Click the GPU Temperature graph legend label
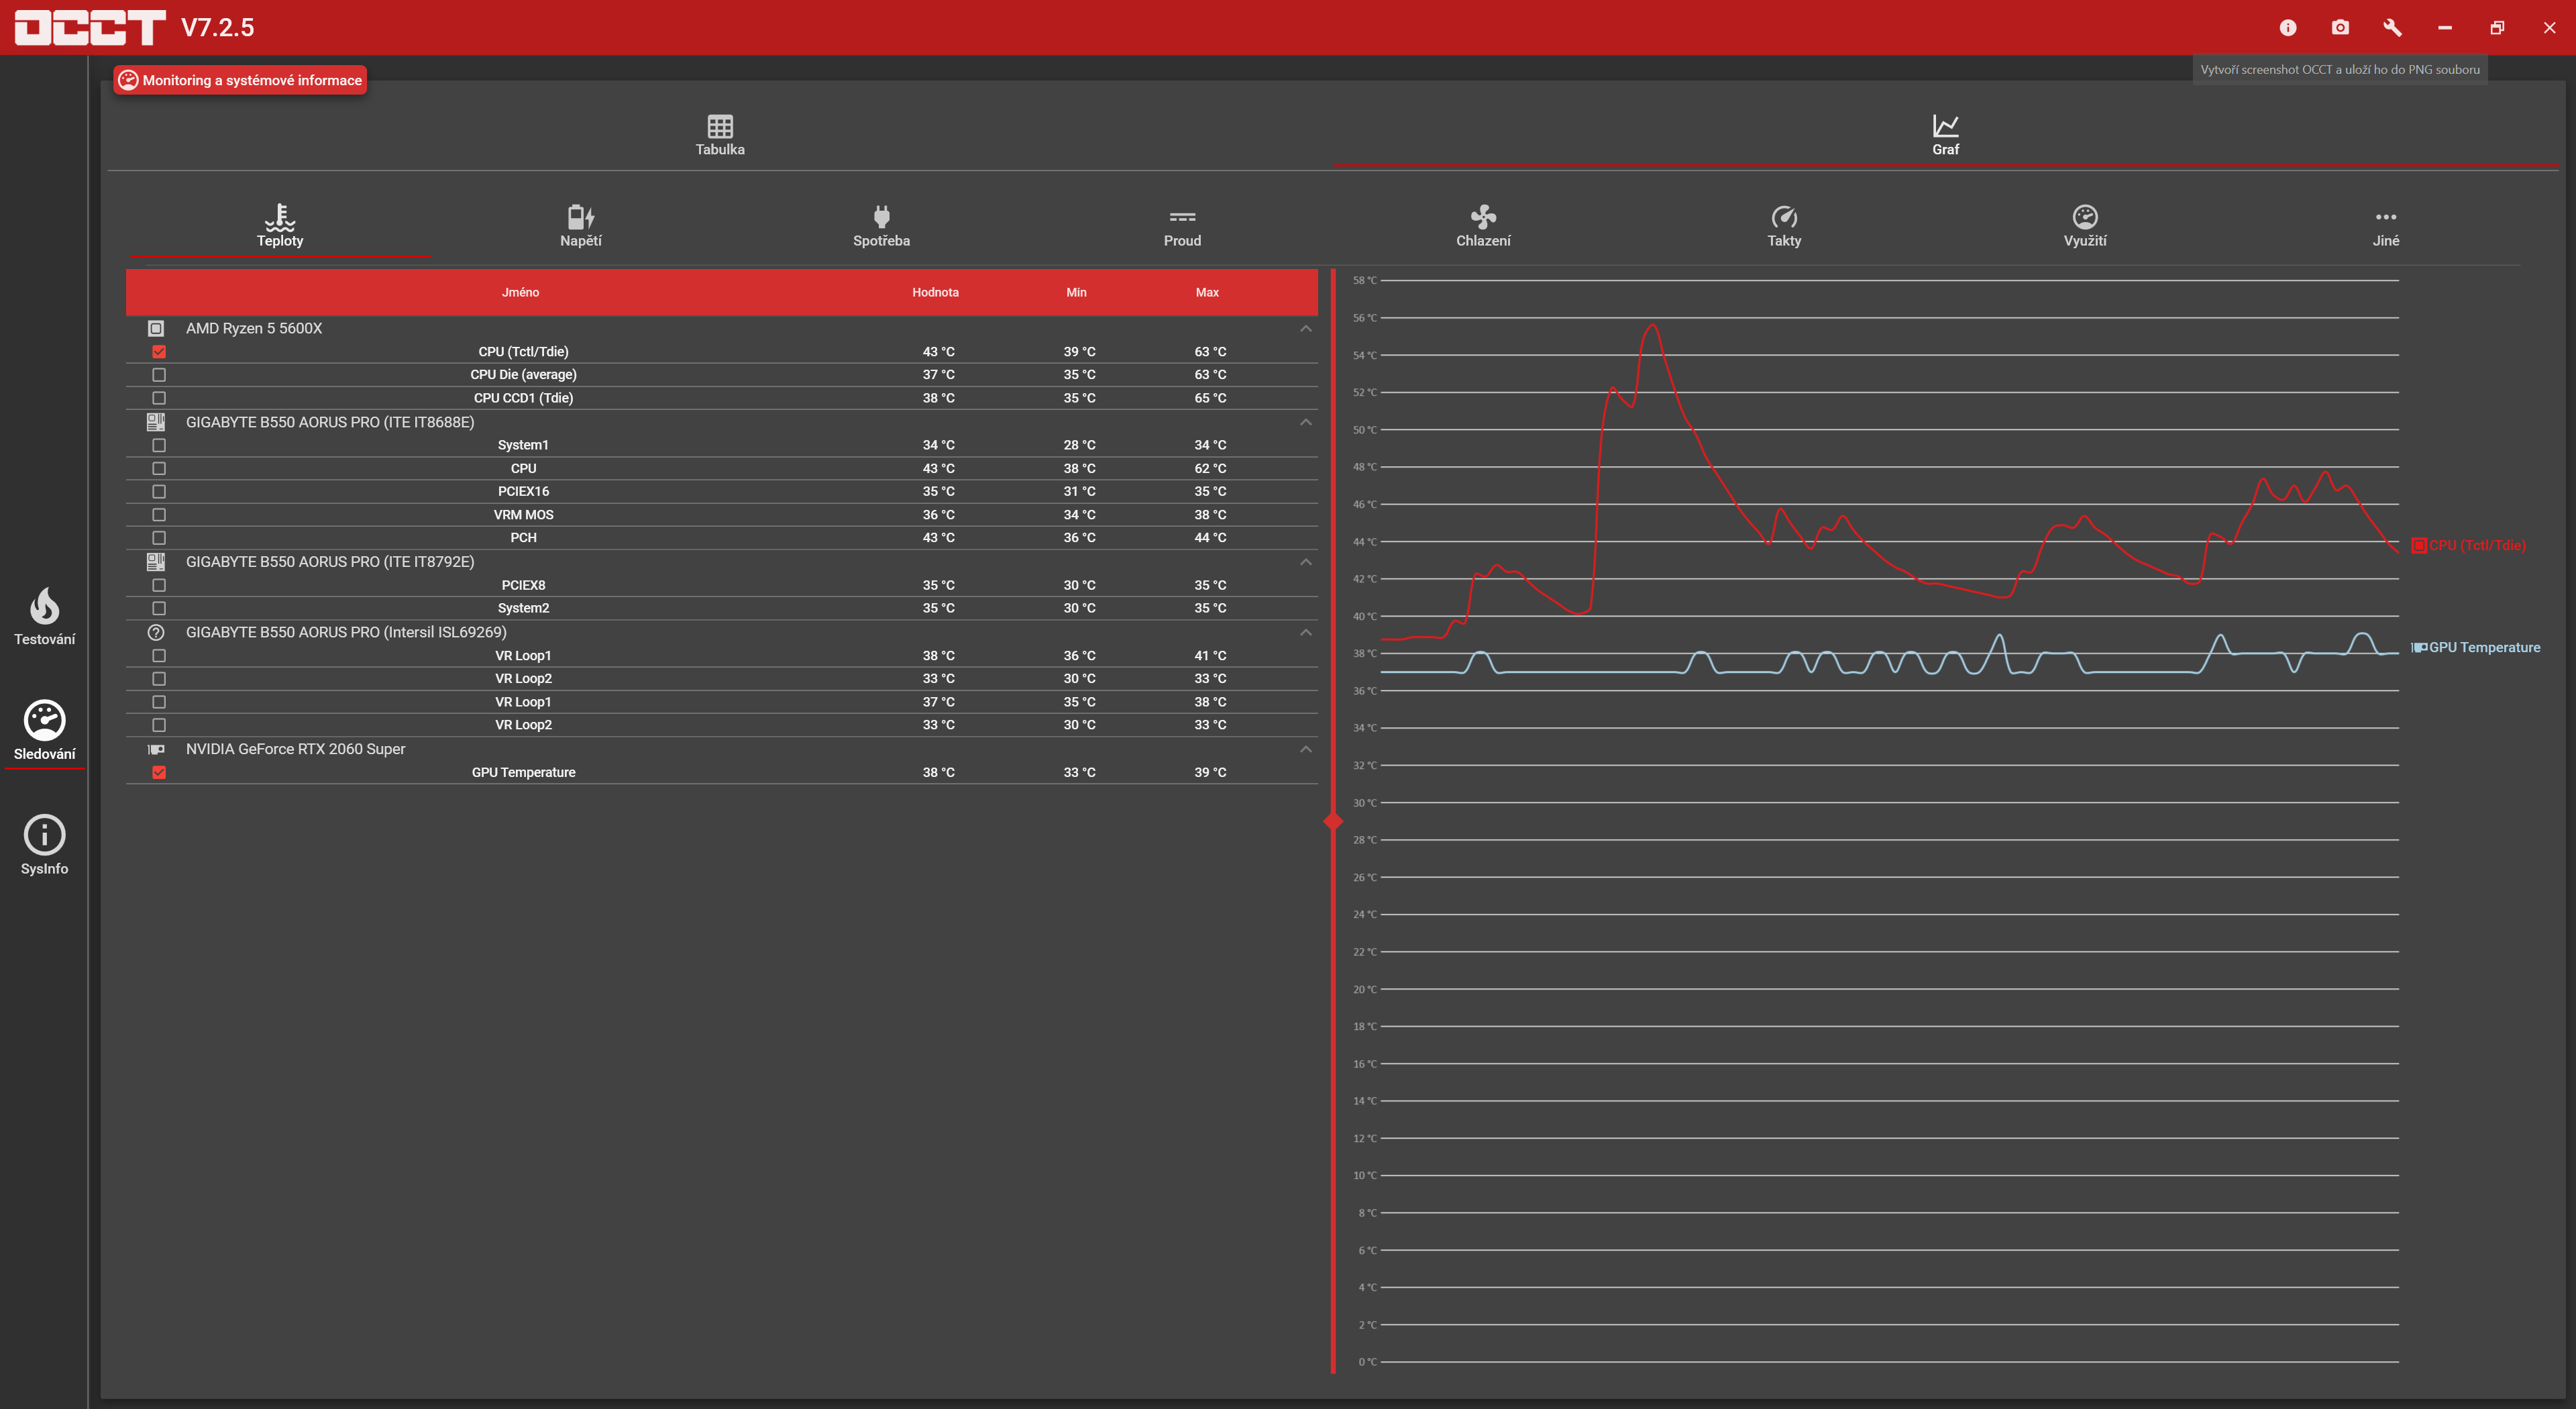Image resolution: width=2576 pixels, height=1409 pixels. (x=2484, y=647)
